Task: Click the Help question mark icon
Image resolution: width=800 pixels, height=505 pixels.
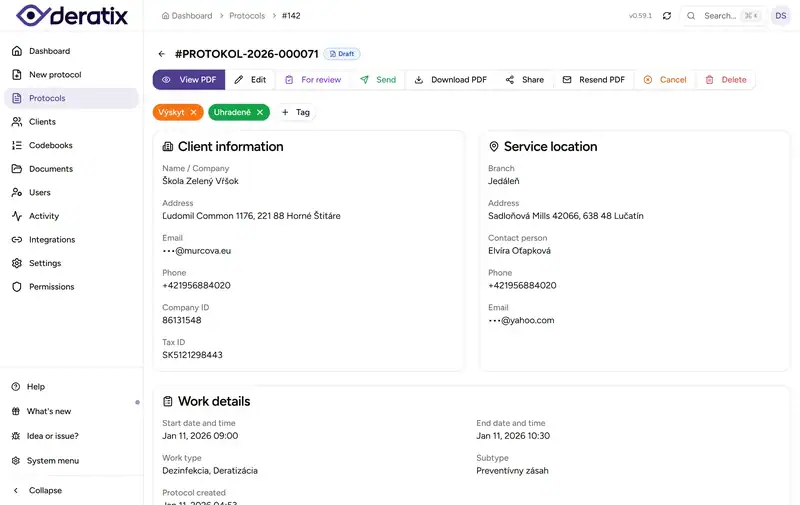Action: (x=16, y=387)
